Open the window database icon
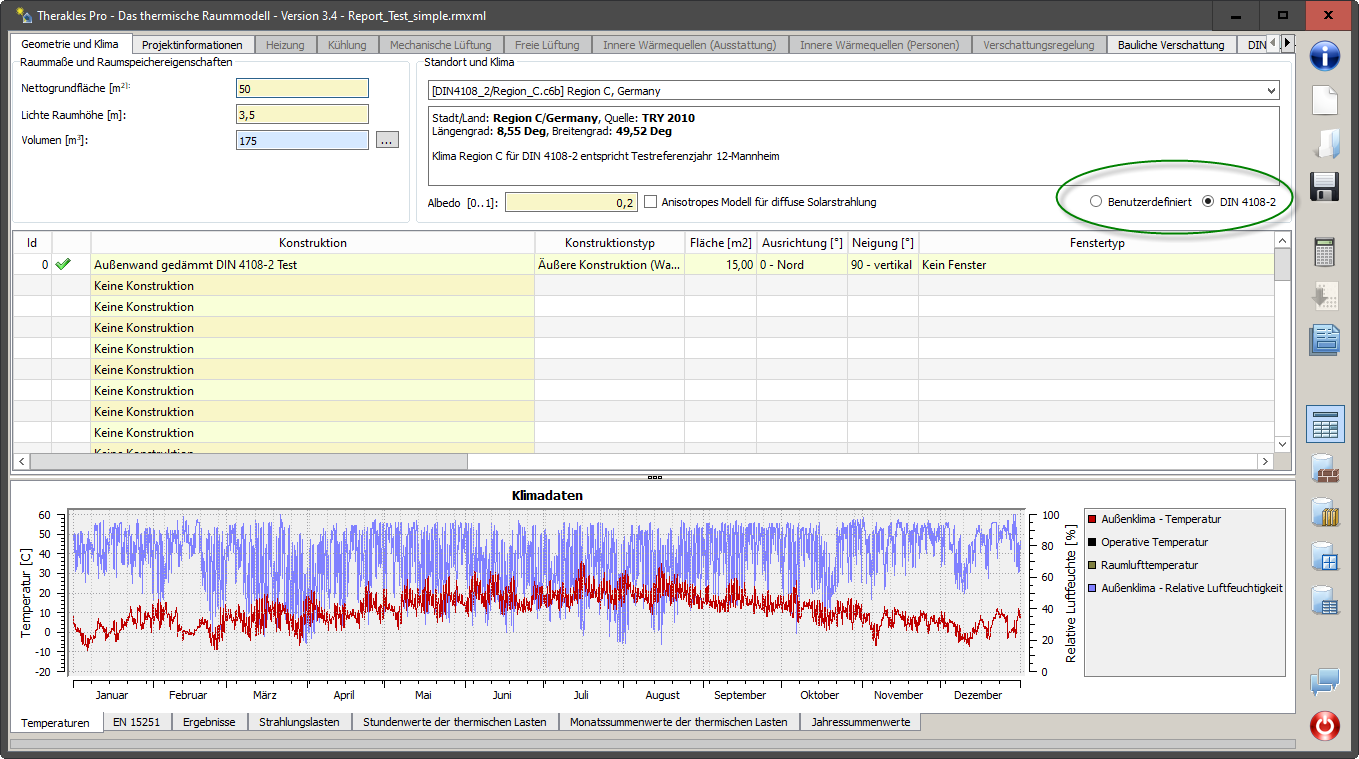This screenshot has width=1359, height=759. click(x=1325, y=556)
